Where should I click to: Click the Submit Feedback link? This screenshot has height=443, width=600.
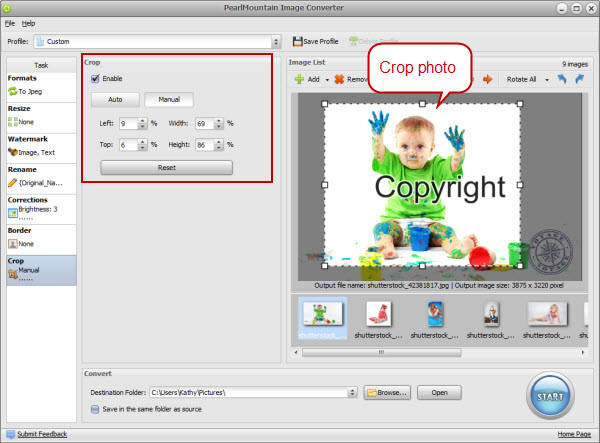pos(42,434)
